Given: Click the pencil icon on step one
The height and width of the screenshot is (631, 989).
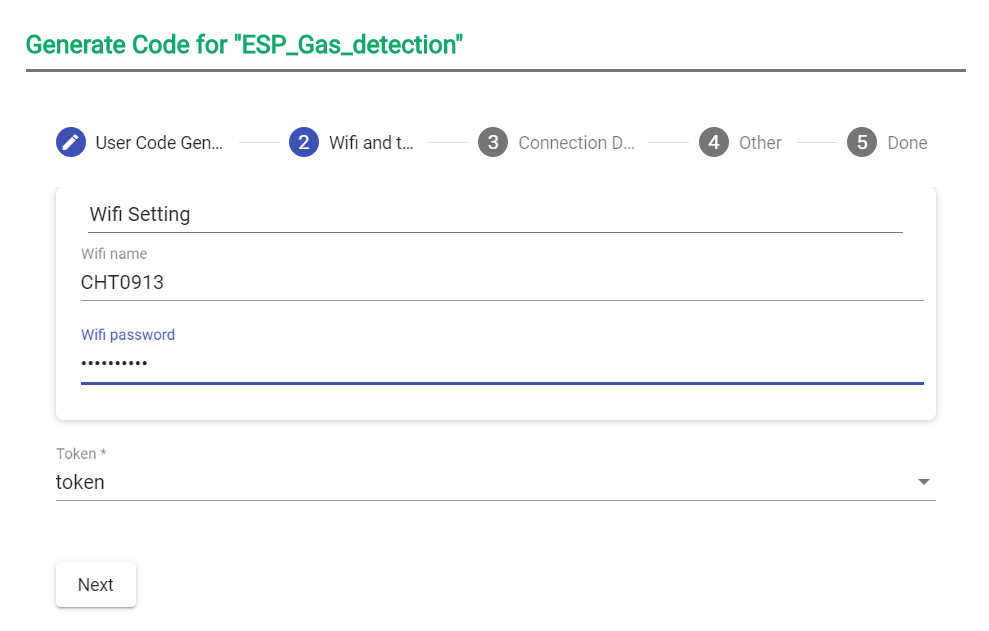Looking at the screenshot, I should pos(71,143).
